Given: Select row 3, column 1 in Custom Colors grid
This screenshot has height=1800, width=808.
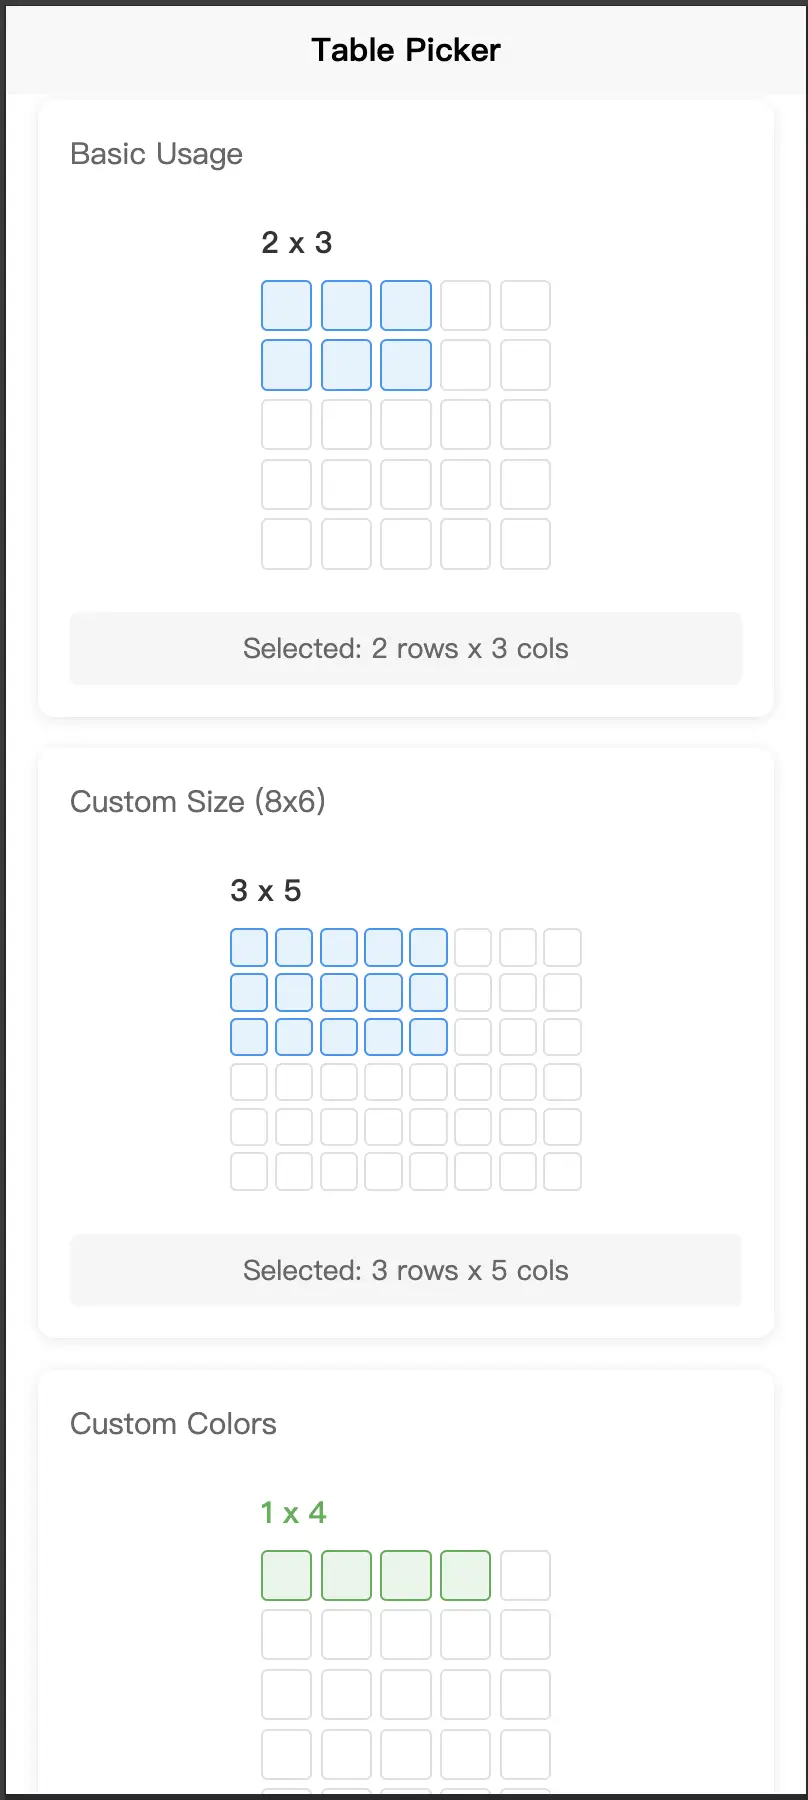Looking at the screenshot, I should (286, 1694).
